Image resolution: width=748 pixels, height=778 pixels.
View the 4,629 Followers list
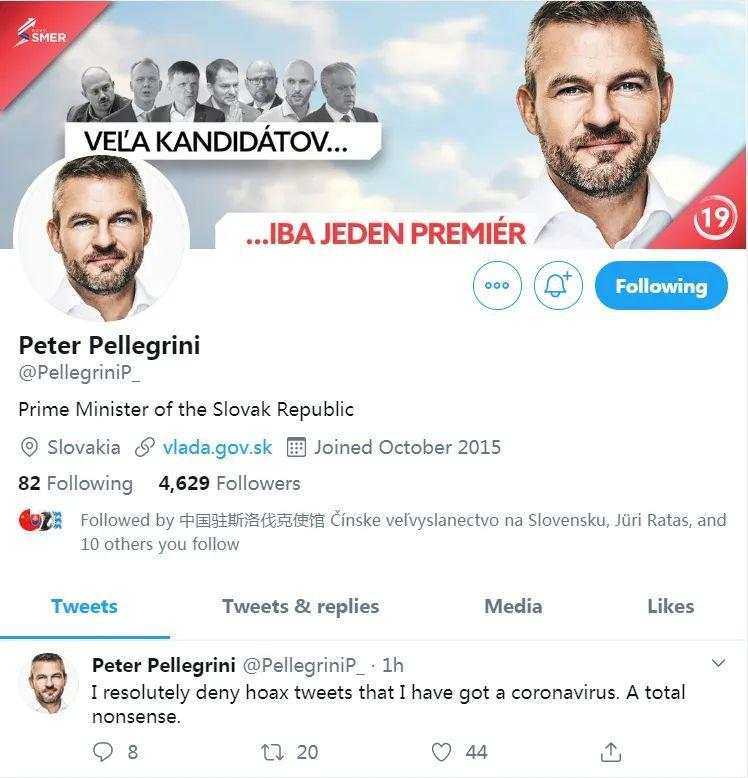pyautogui.click(x=229, y=483)
